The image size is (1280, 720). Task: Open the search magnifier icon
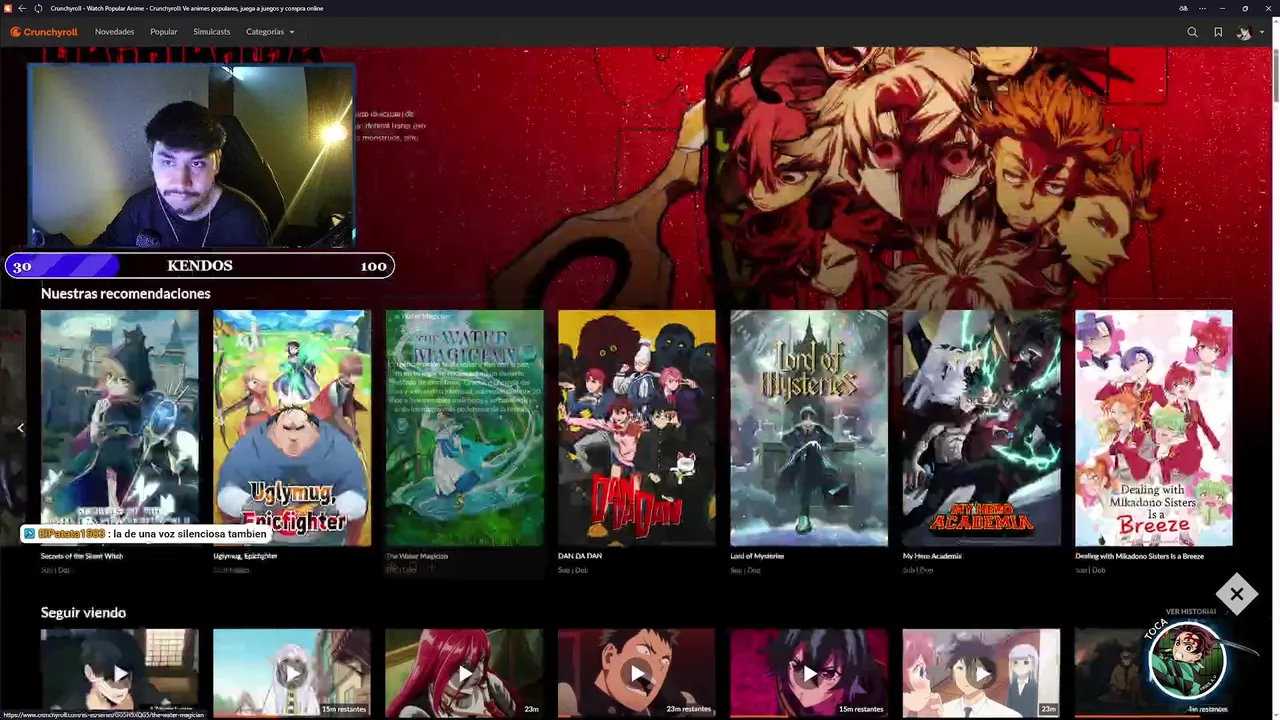tap(1192, 32)
